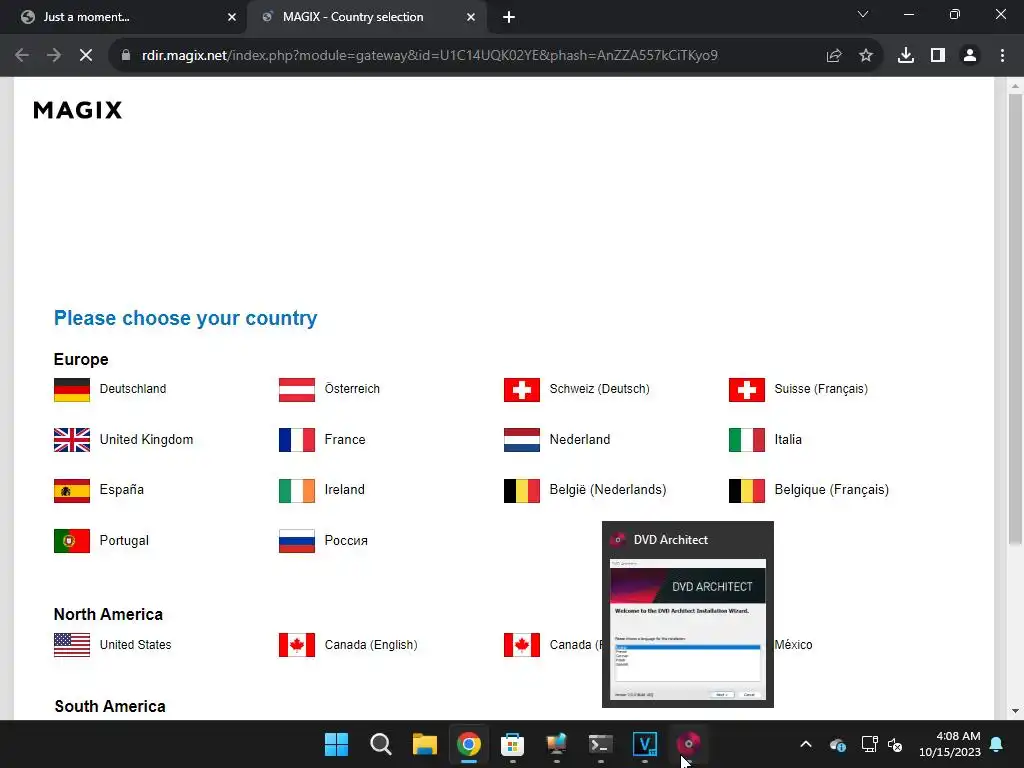
Task: Bookmark this page with the star
Action: pyautogui.click(x=866, y=56)
